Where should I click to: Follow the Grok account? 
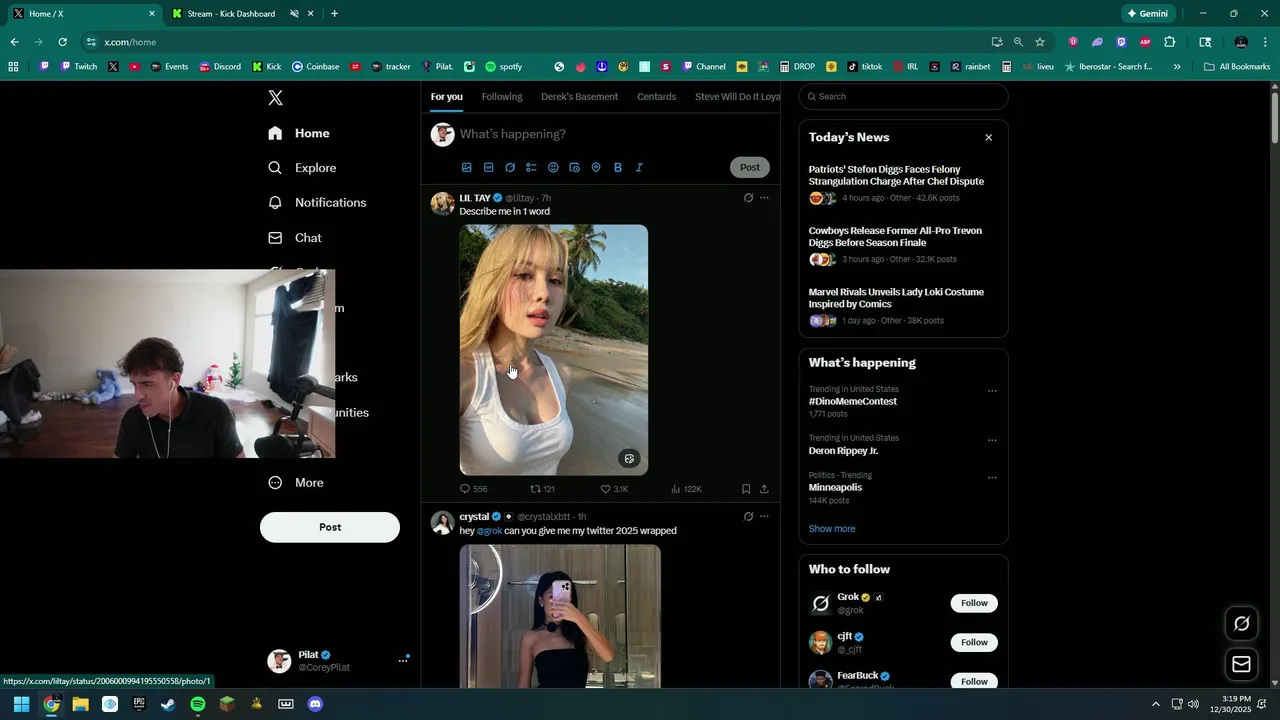[974, 603]
